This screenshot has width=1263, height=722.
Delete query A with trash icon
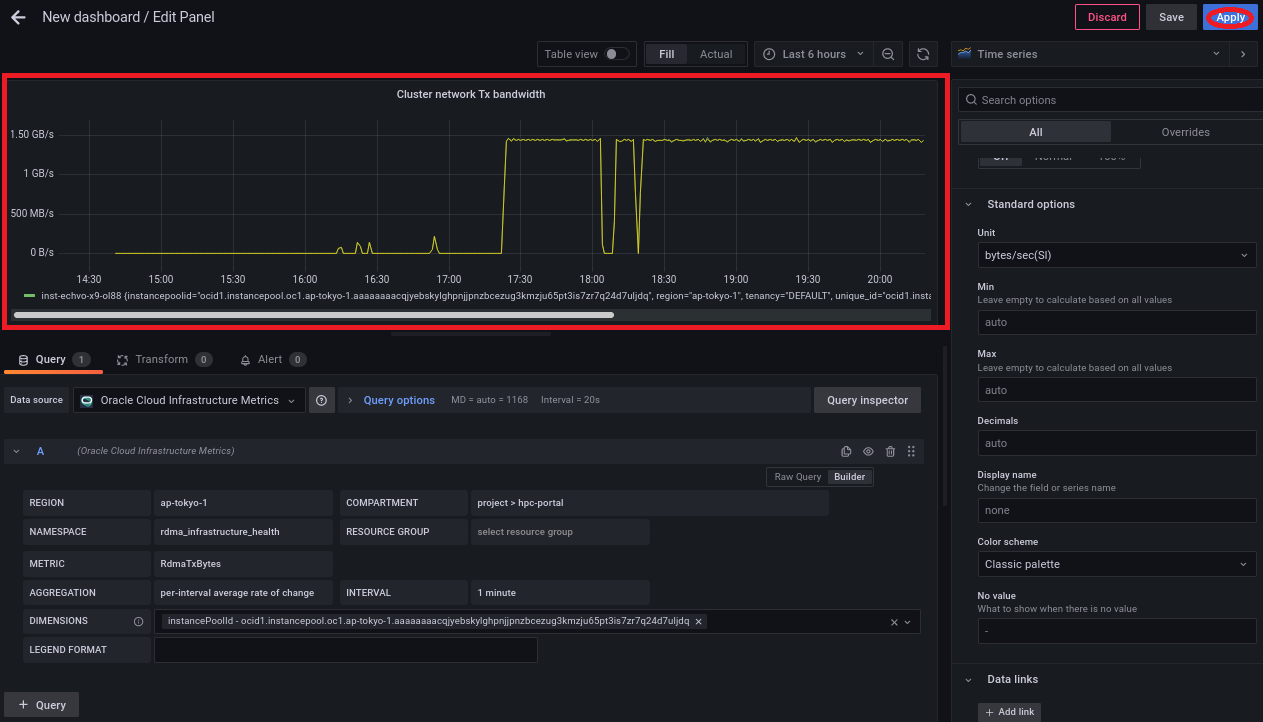coord(890,451)
